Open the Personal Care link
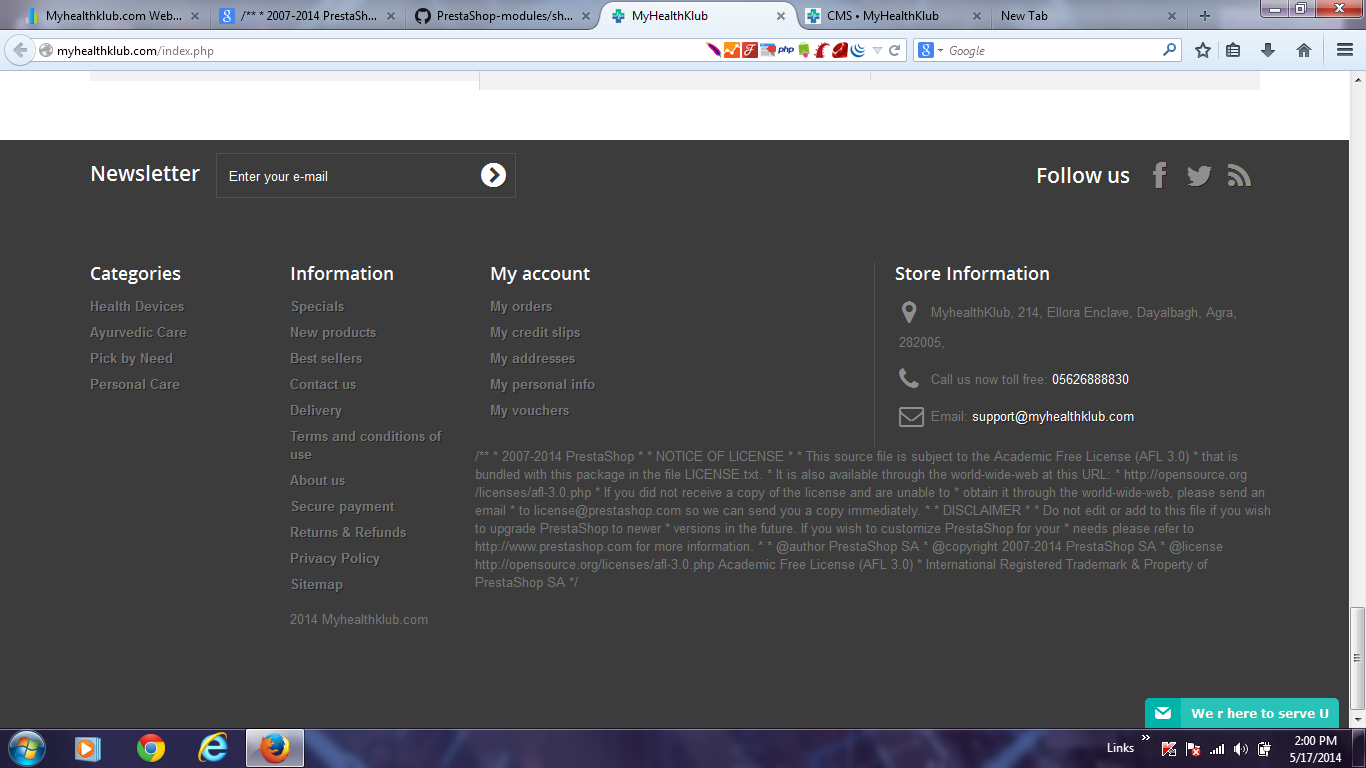The height and width of the screenshot is (768, 1366). point(135,384)
